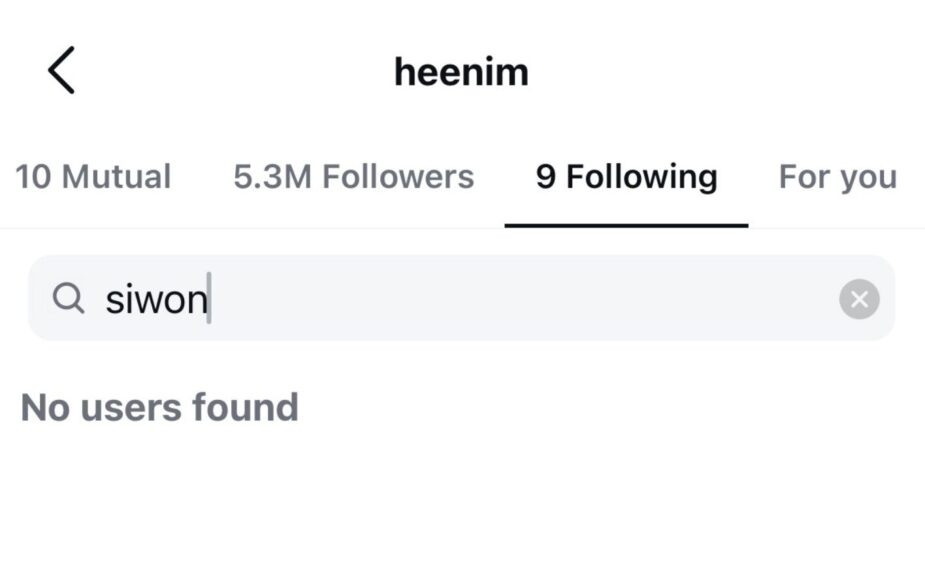The image size is (925, 567).
Task: Open the 5.3M Followers tab
Action: [x=353, y=177]
